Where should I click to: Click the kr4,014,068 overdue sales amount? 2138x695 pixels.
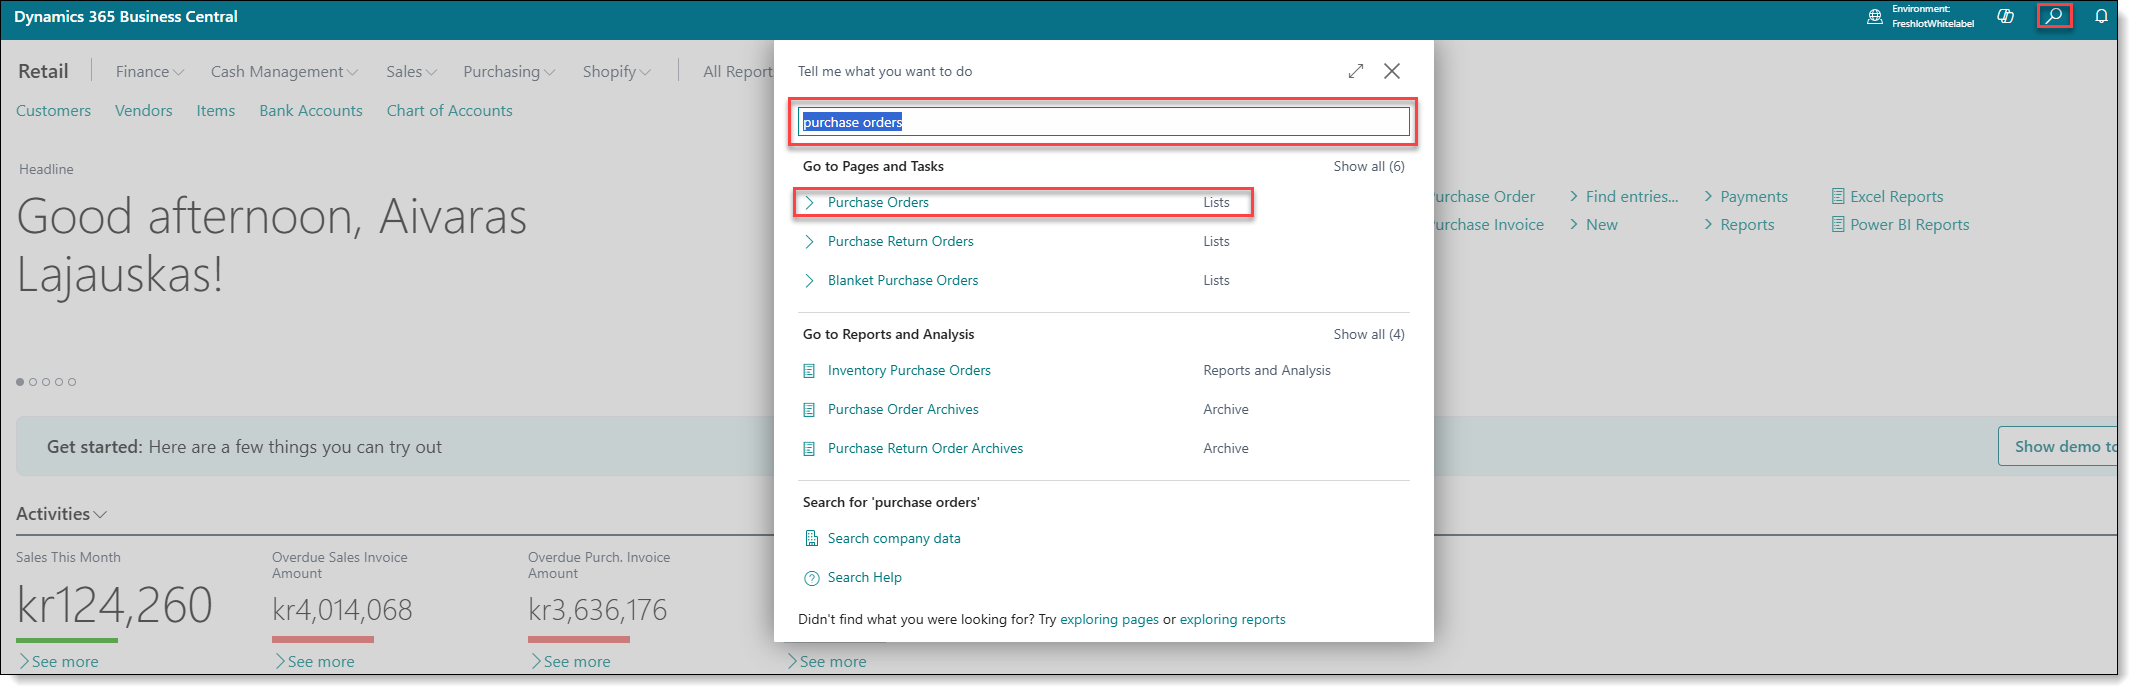click(342, 609)
